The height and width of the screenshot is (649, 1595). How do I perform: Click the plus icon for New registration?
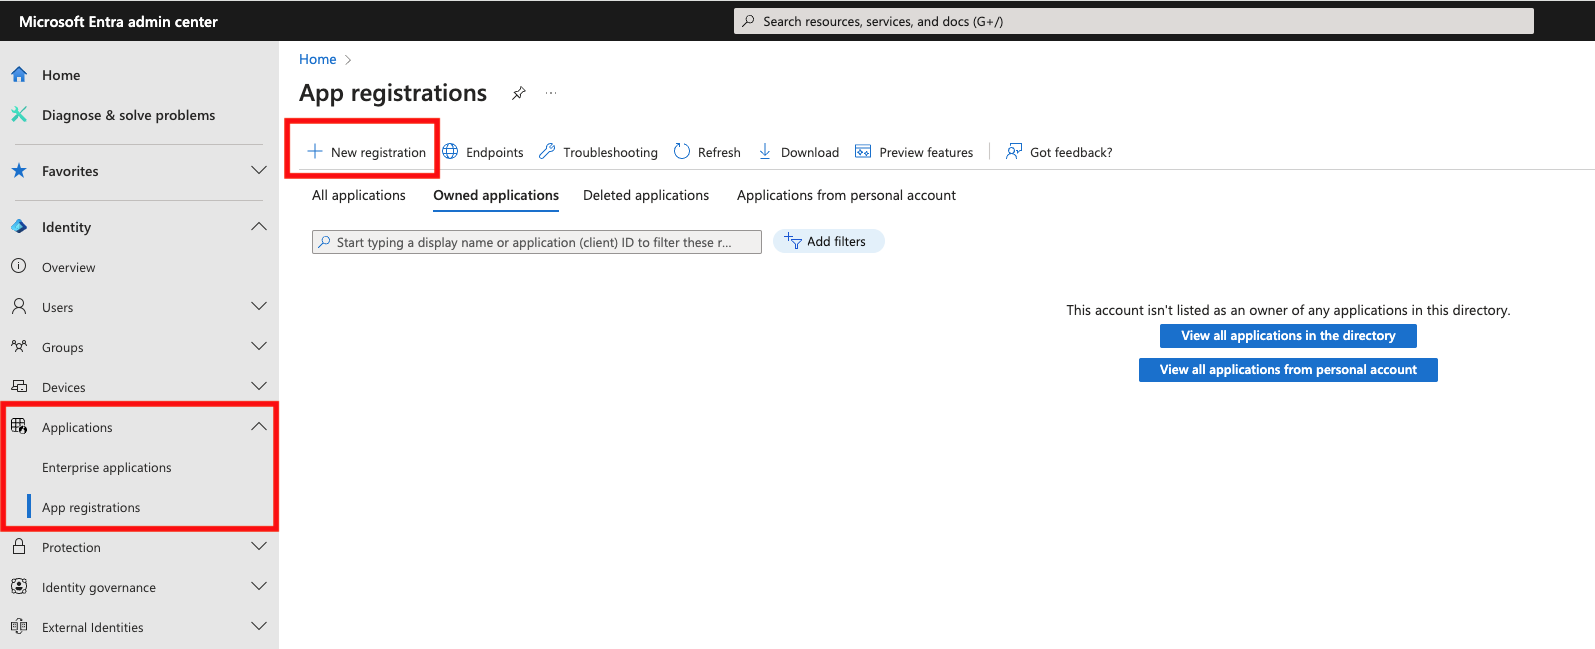pos(315,151)
